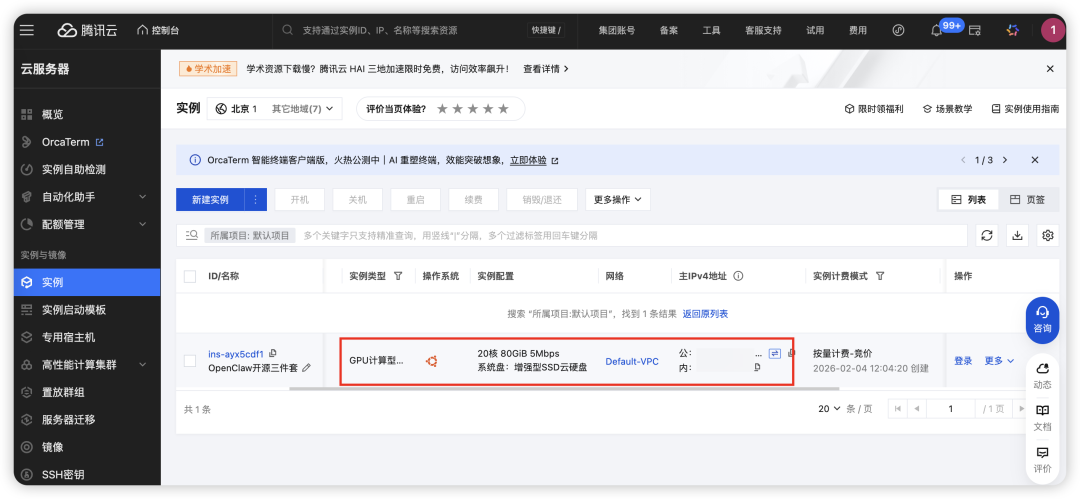Screen dimensions: 1080x499
Task: Go to 控制台 console home
Action: 158,30
